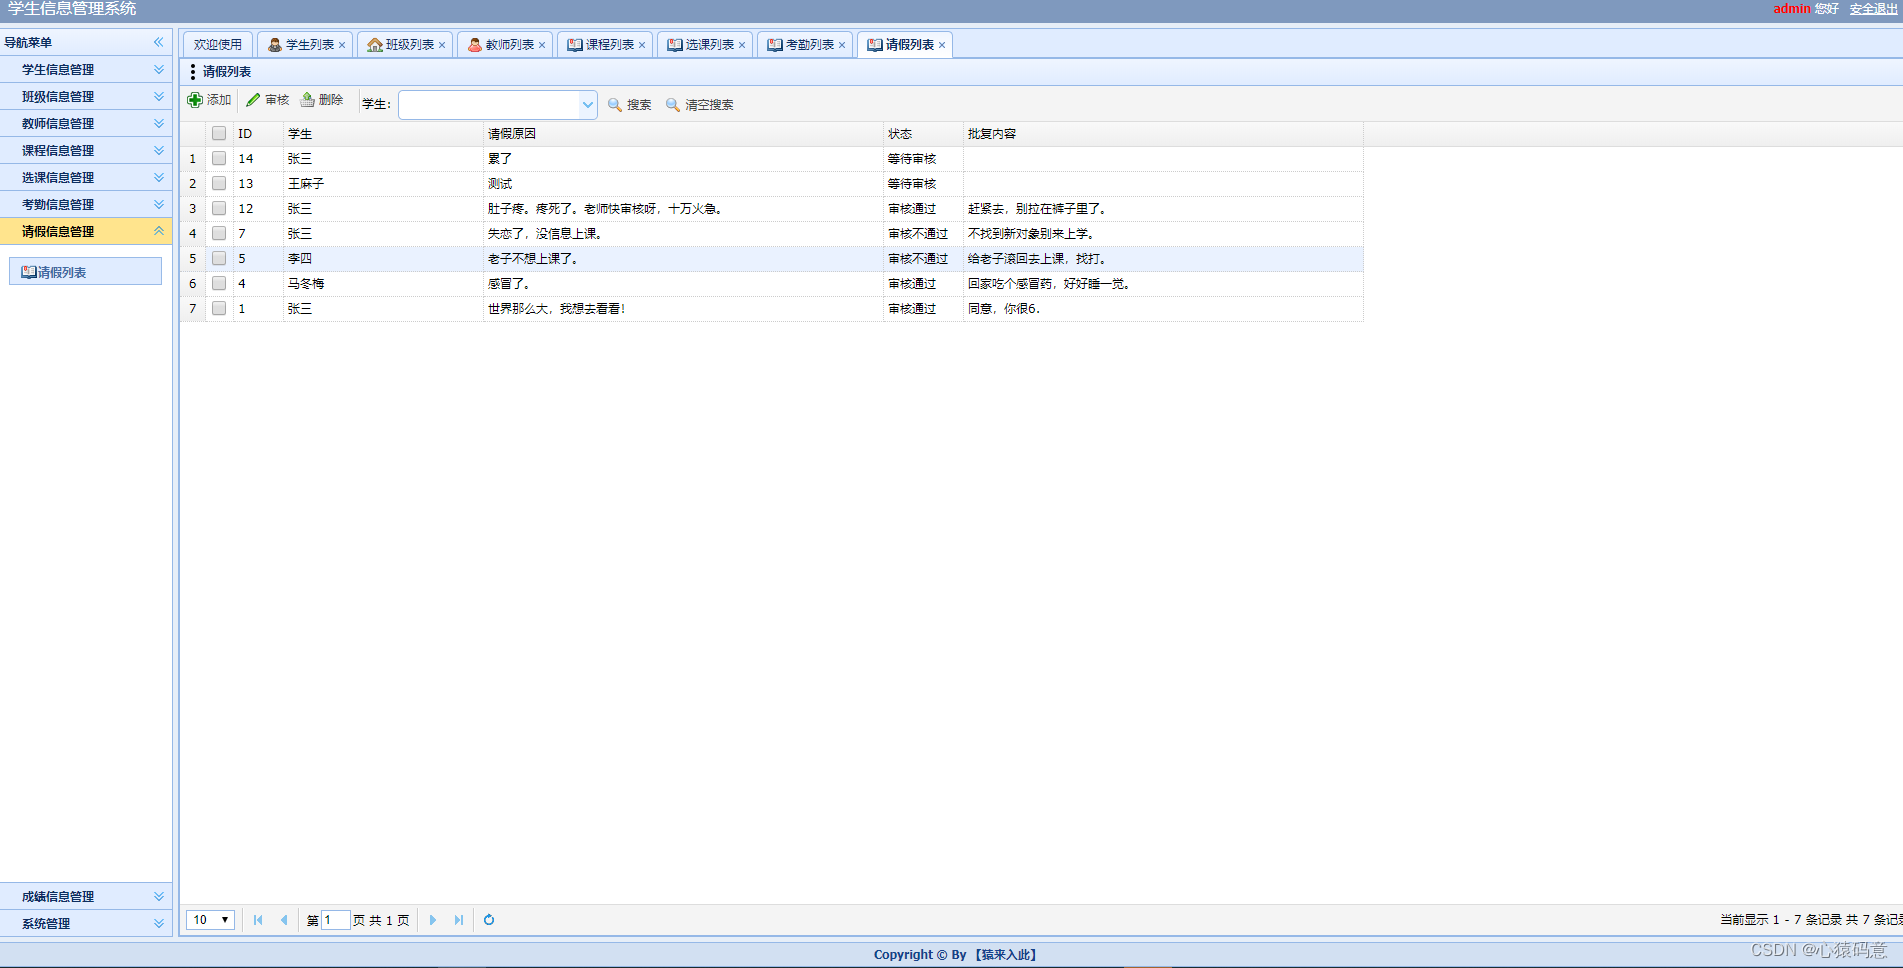The image size is (1903, 968).
Task: Expand 系统管理 accordion section
Action: [x=86, y=923]
